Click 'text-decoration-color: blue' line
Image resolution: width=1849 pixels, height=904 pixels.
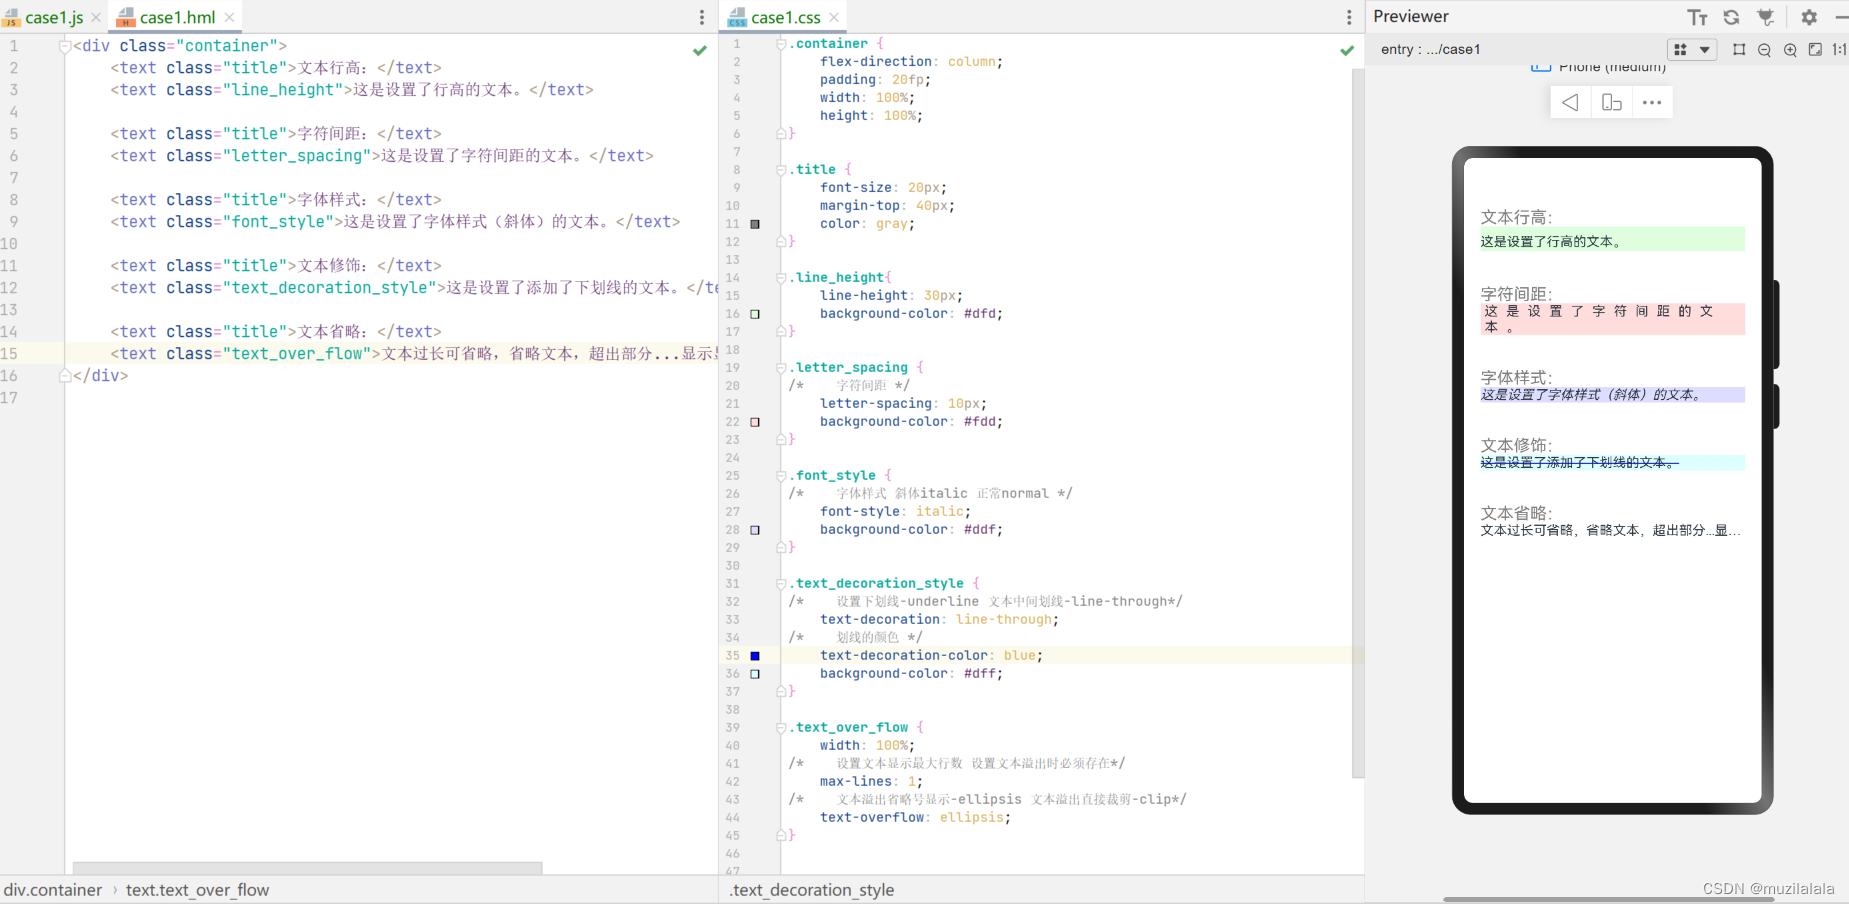pyautogui.click(x=931, y=656)
